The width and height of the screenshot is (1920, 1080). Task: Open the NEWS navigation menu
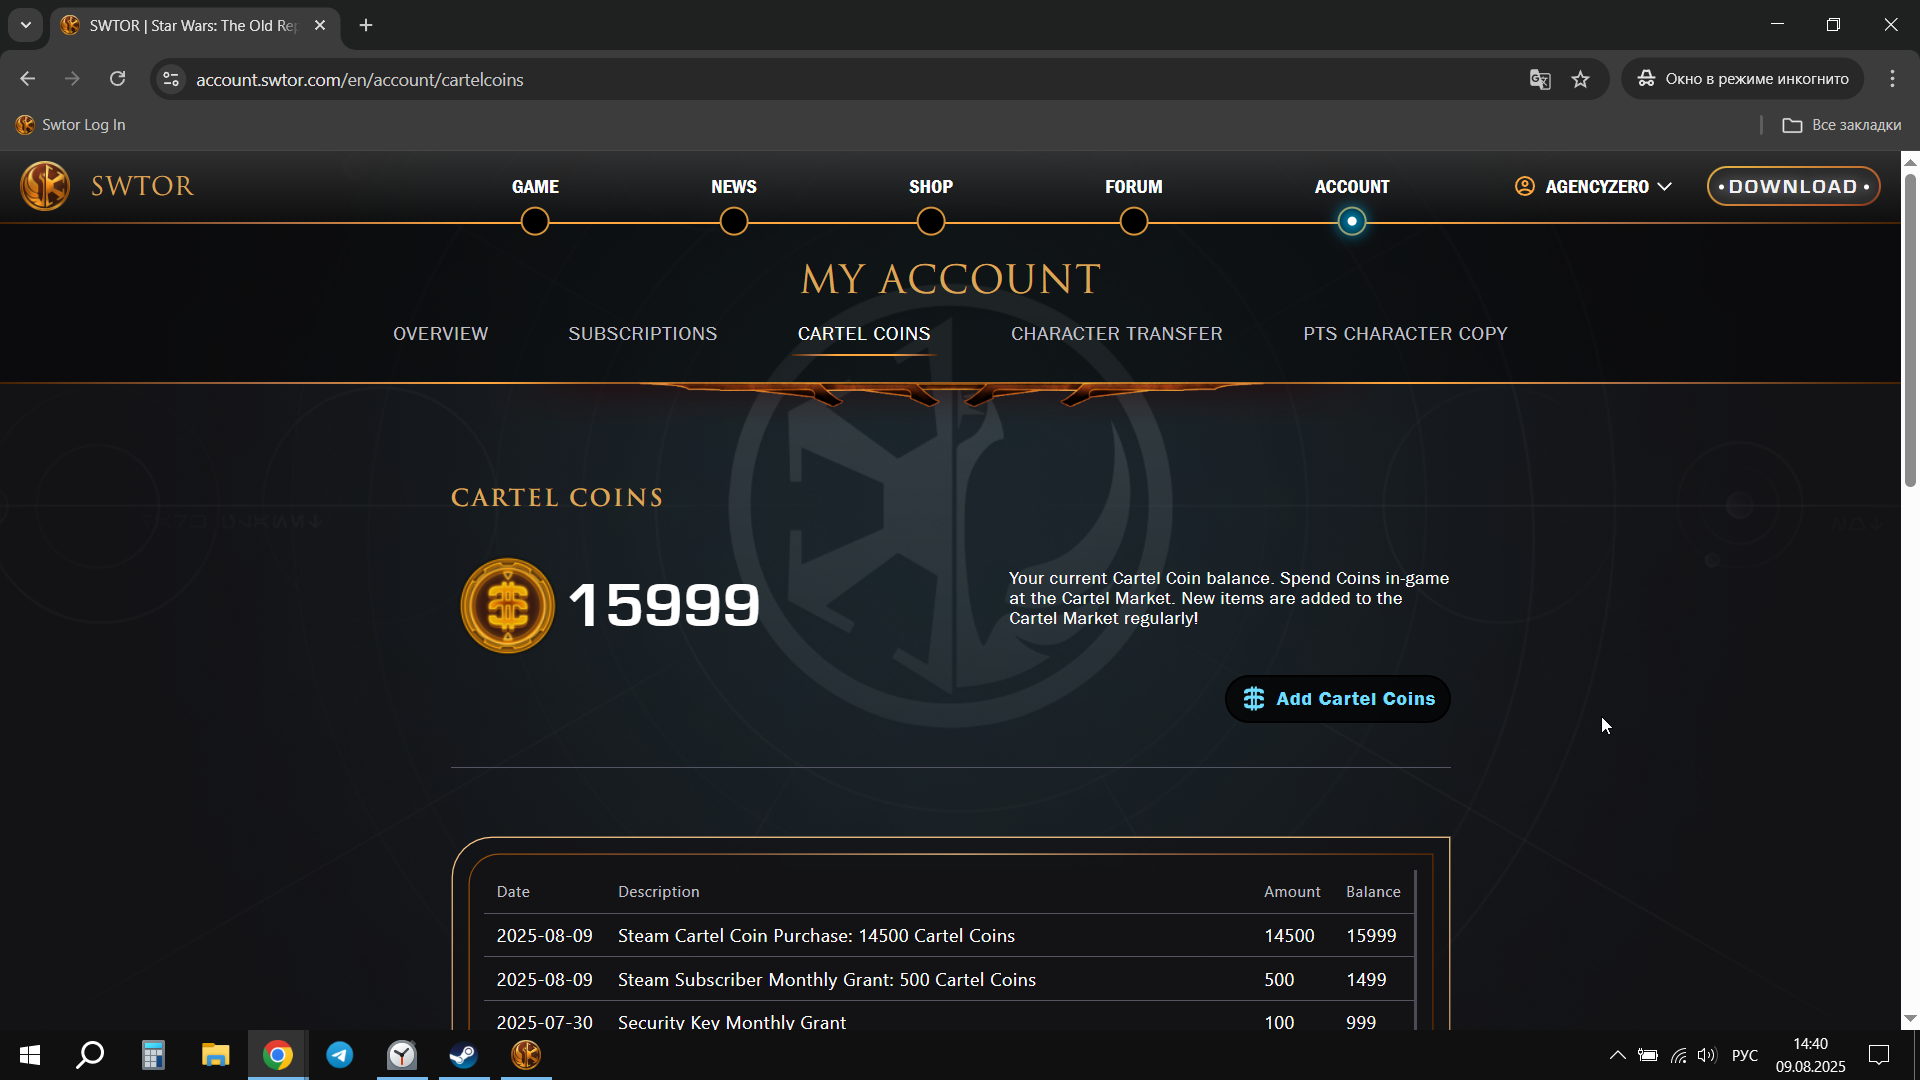[733, 187]
